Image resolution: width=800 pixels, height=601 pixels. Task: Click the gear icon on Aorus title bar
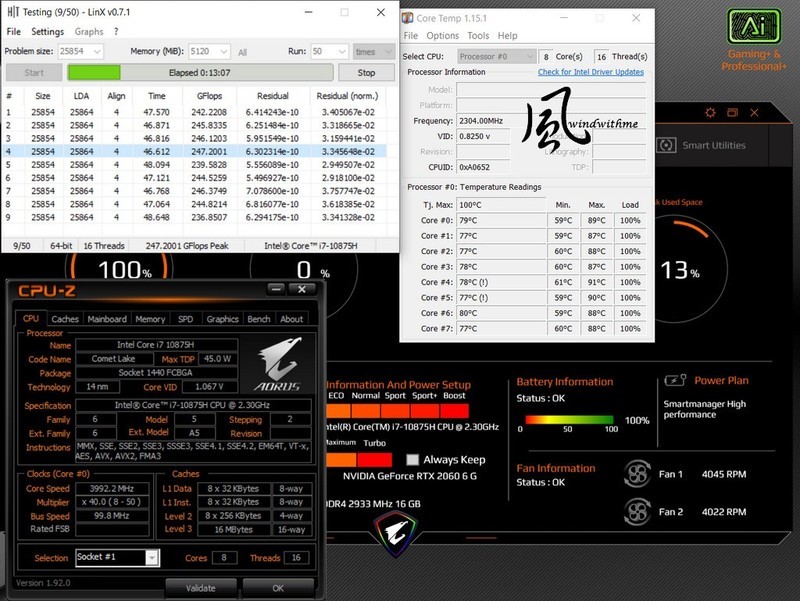point(710,113)
